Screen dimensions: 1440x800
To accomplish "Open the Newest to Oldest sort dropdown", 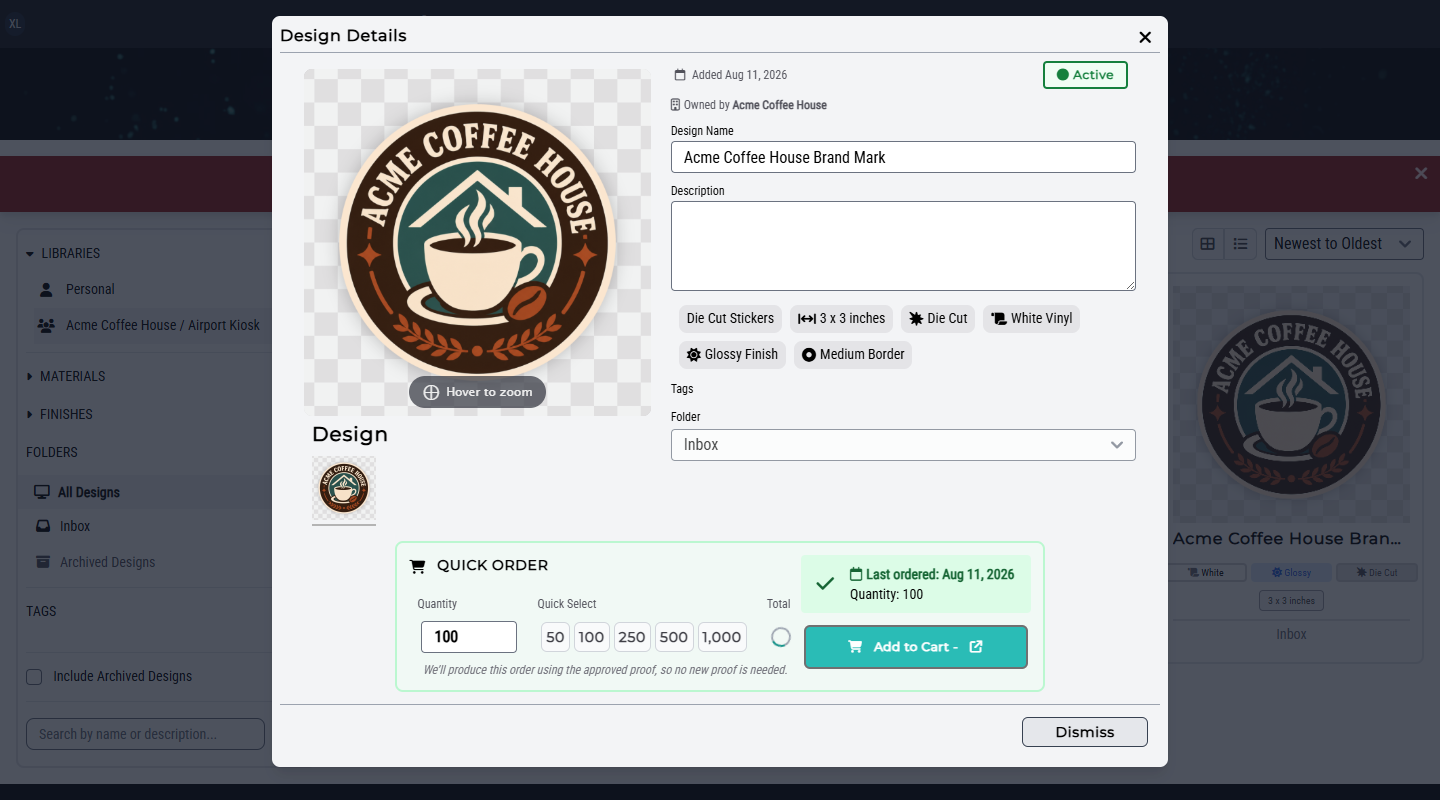I will [x=1344, y=244].
